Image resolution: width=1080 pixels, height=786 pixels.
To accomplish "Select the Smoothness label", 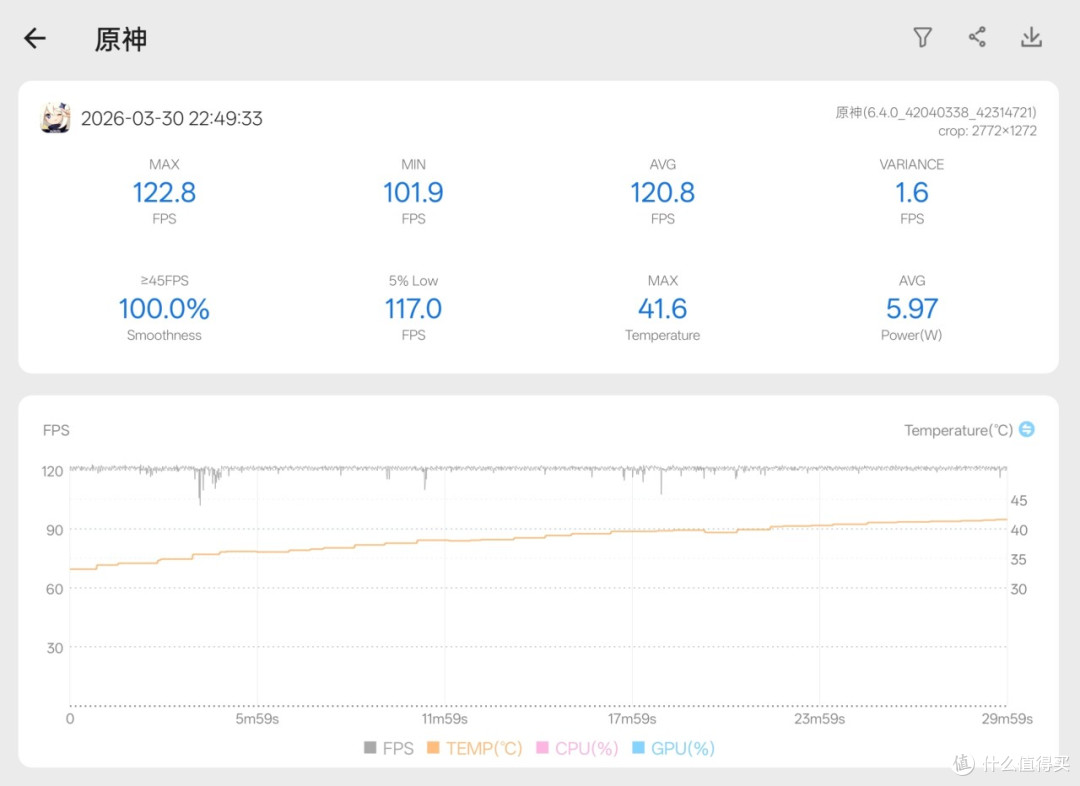I will click(164, 335).
